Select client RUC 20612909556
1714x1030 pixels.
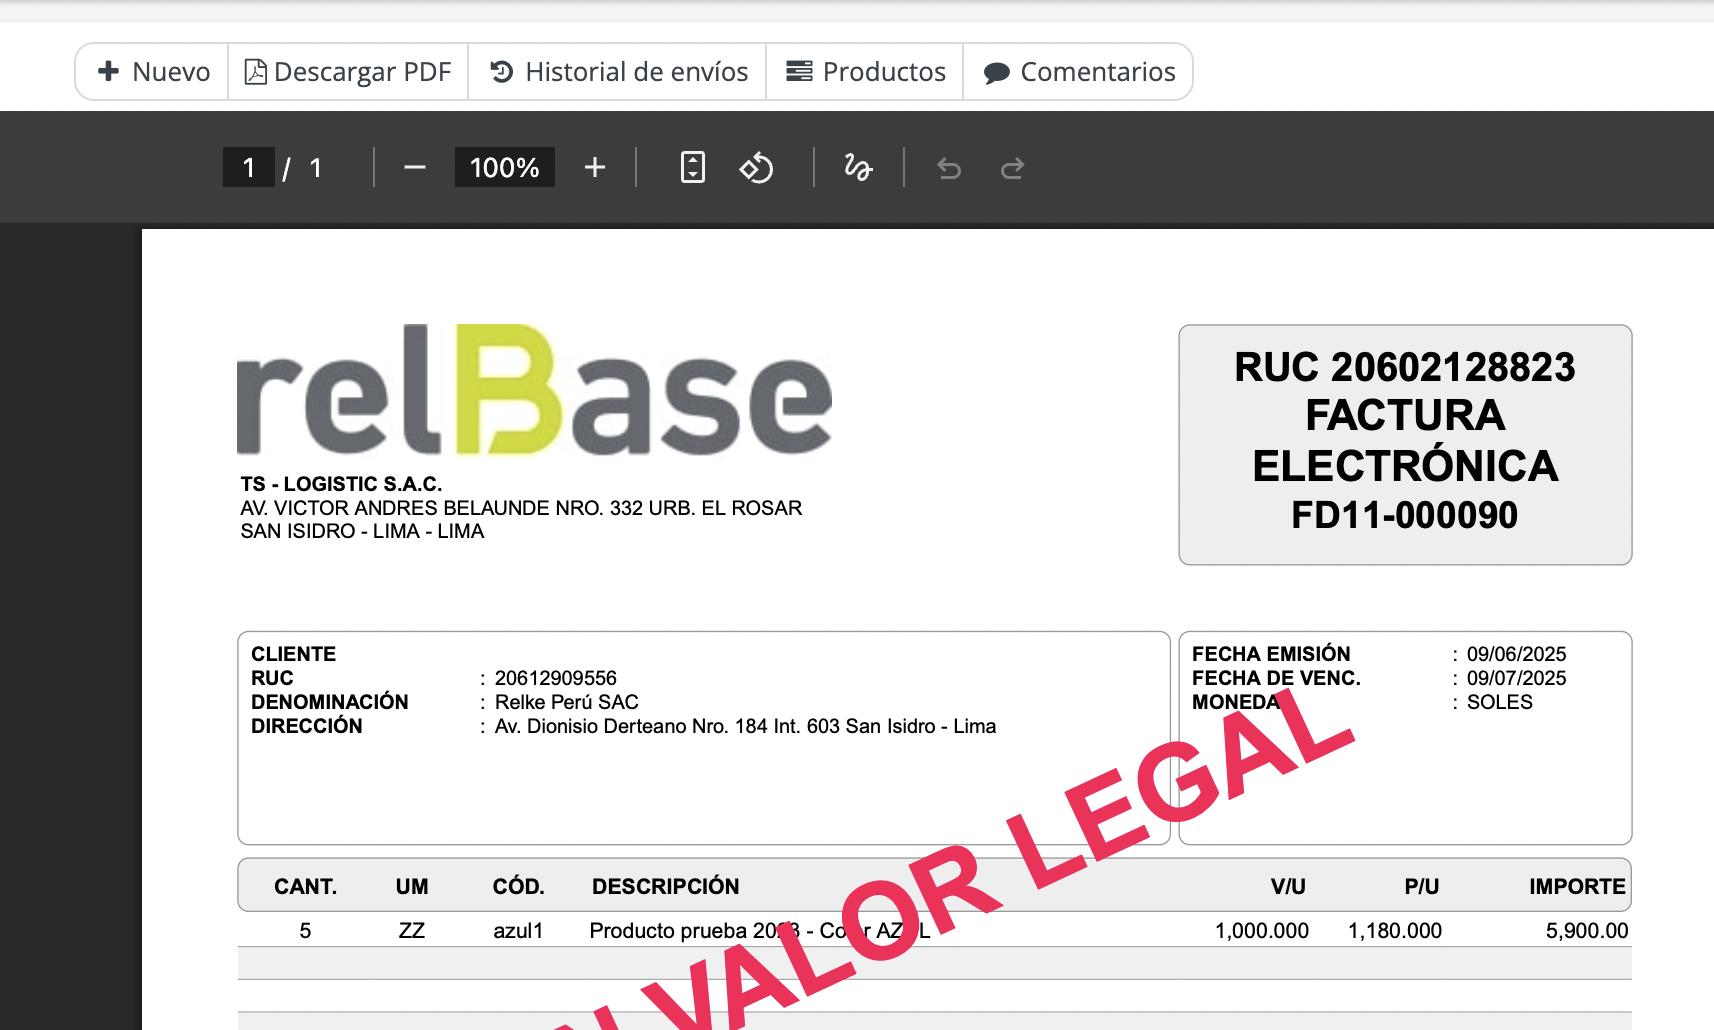tap(556, 678)
